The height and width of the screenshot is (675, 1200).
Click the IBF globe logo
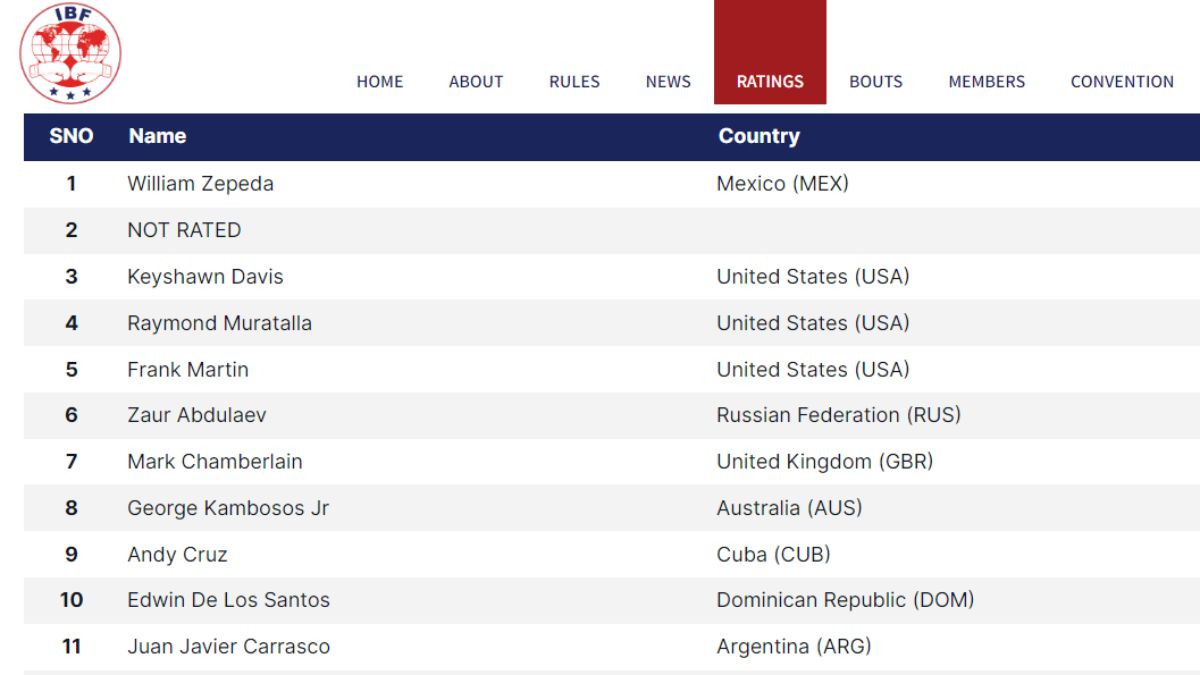[70, 52]
